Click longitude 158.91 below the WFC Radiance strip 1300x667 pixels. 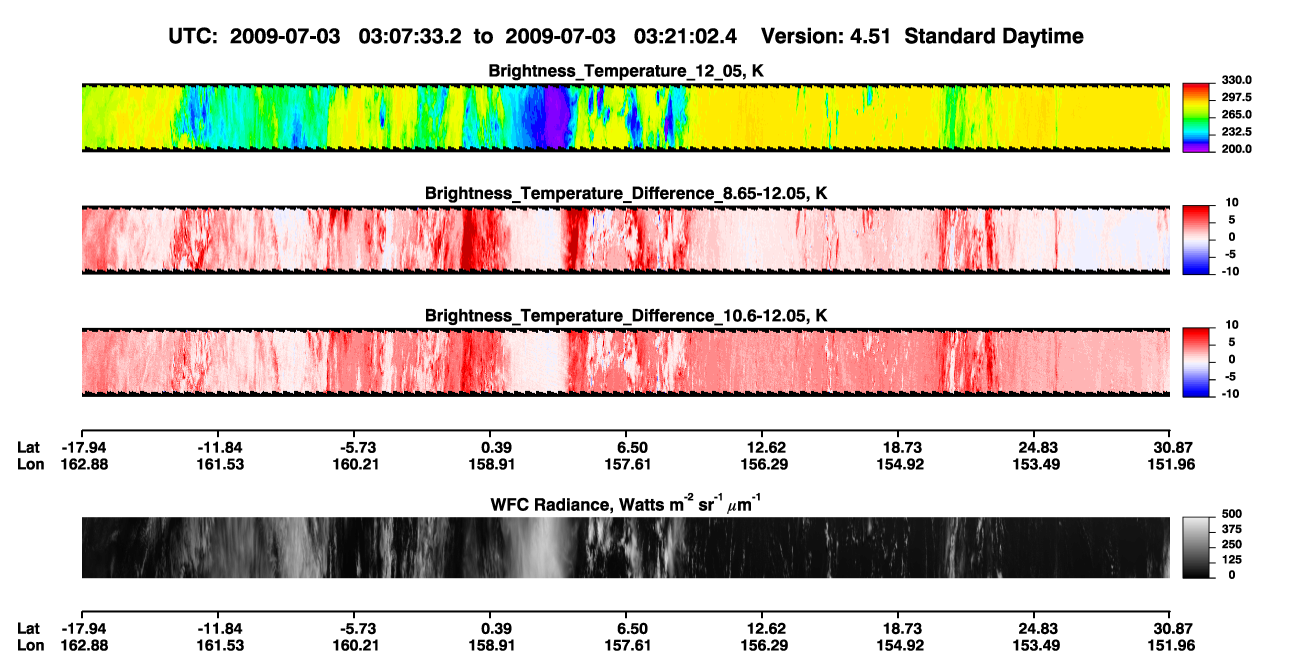494,646
